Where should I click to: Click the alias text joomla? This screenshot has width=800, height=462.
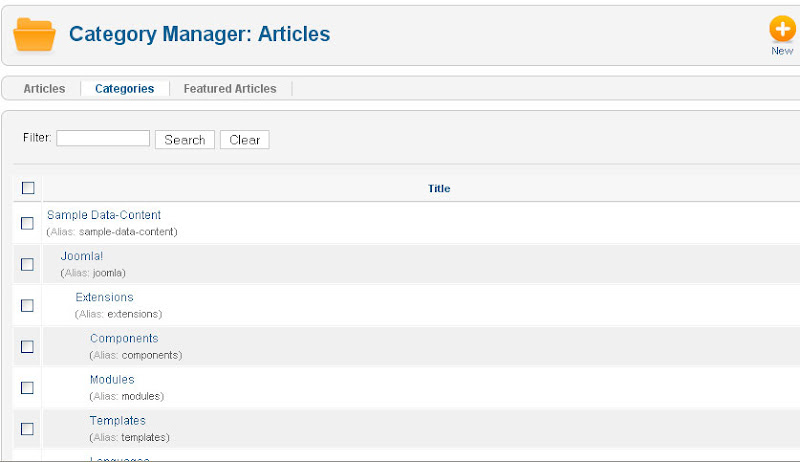108,273
